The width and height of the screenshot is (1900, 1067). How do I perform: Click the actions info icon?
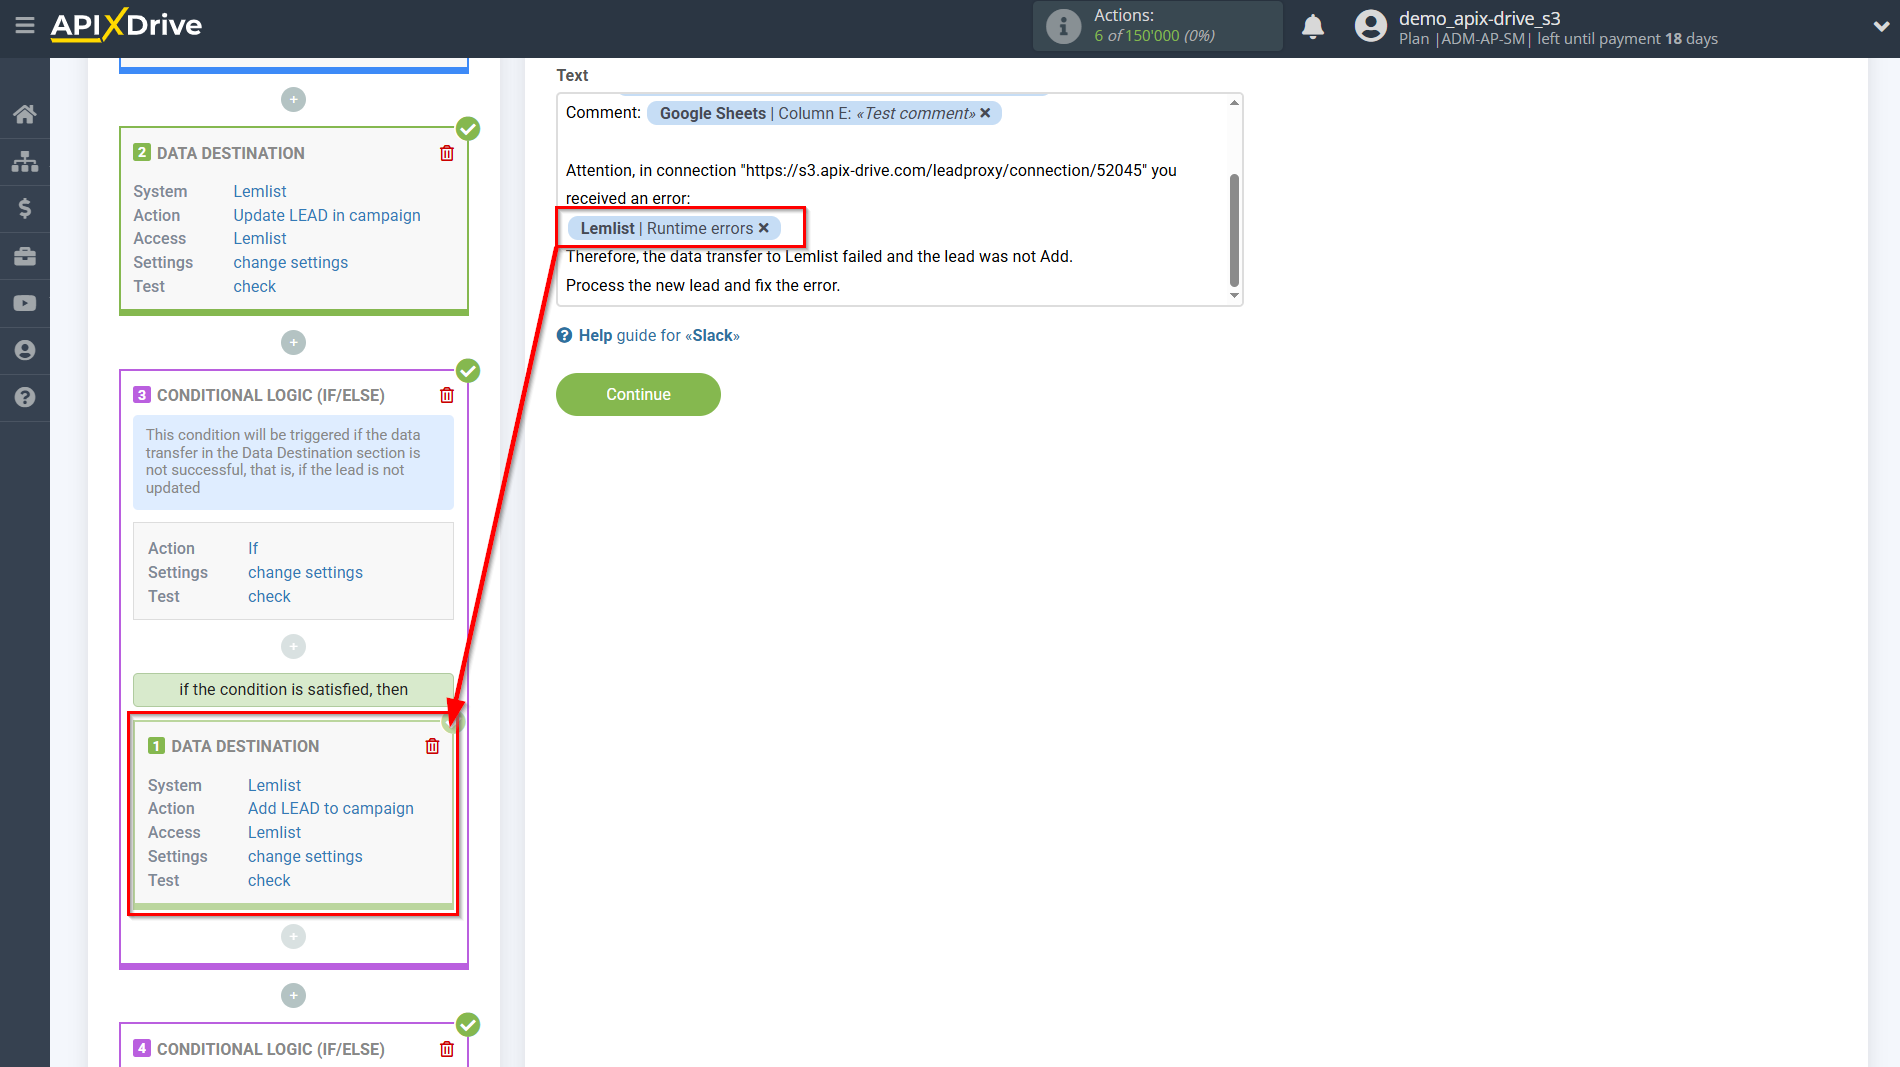point(1063,26)
